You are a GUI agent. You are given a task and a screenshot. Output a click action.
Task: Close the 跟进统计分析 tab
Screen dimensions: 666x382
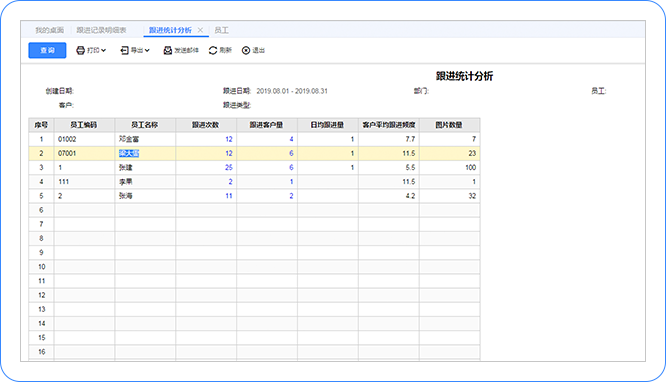(200, 30)
